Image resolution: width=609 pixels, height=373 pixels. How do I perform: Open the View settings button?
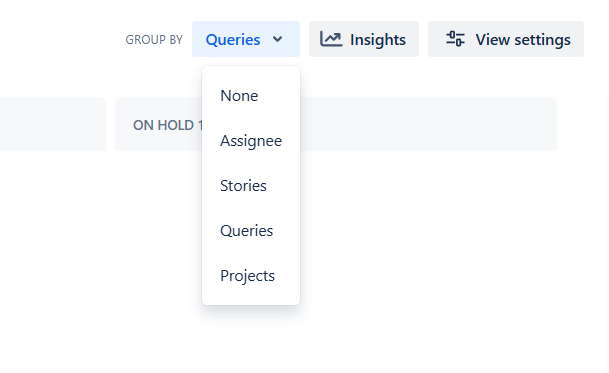(x=506, y=39)
